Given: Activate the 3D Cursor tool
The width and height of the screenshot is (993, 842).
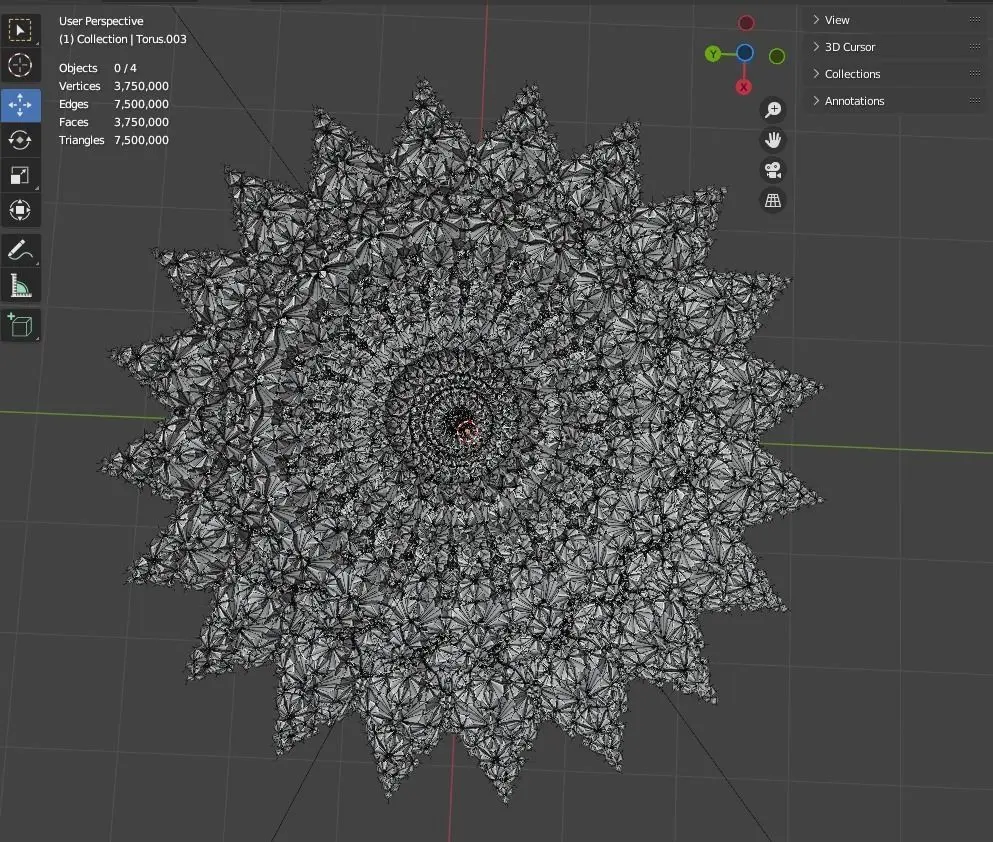Looking at the screenshot, I should [20, 65].
